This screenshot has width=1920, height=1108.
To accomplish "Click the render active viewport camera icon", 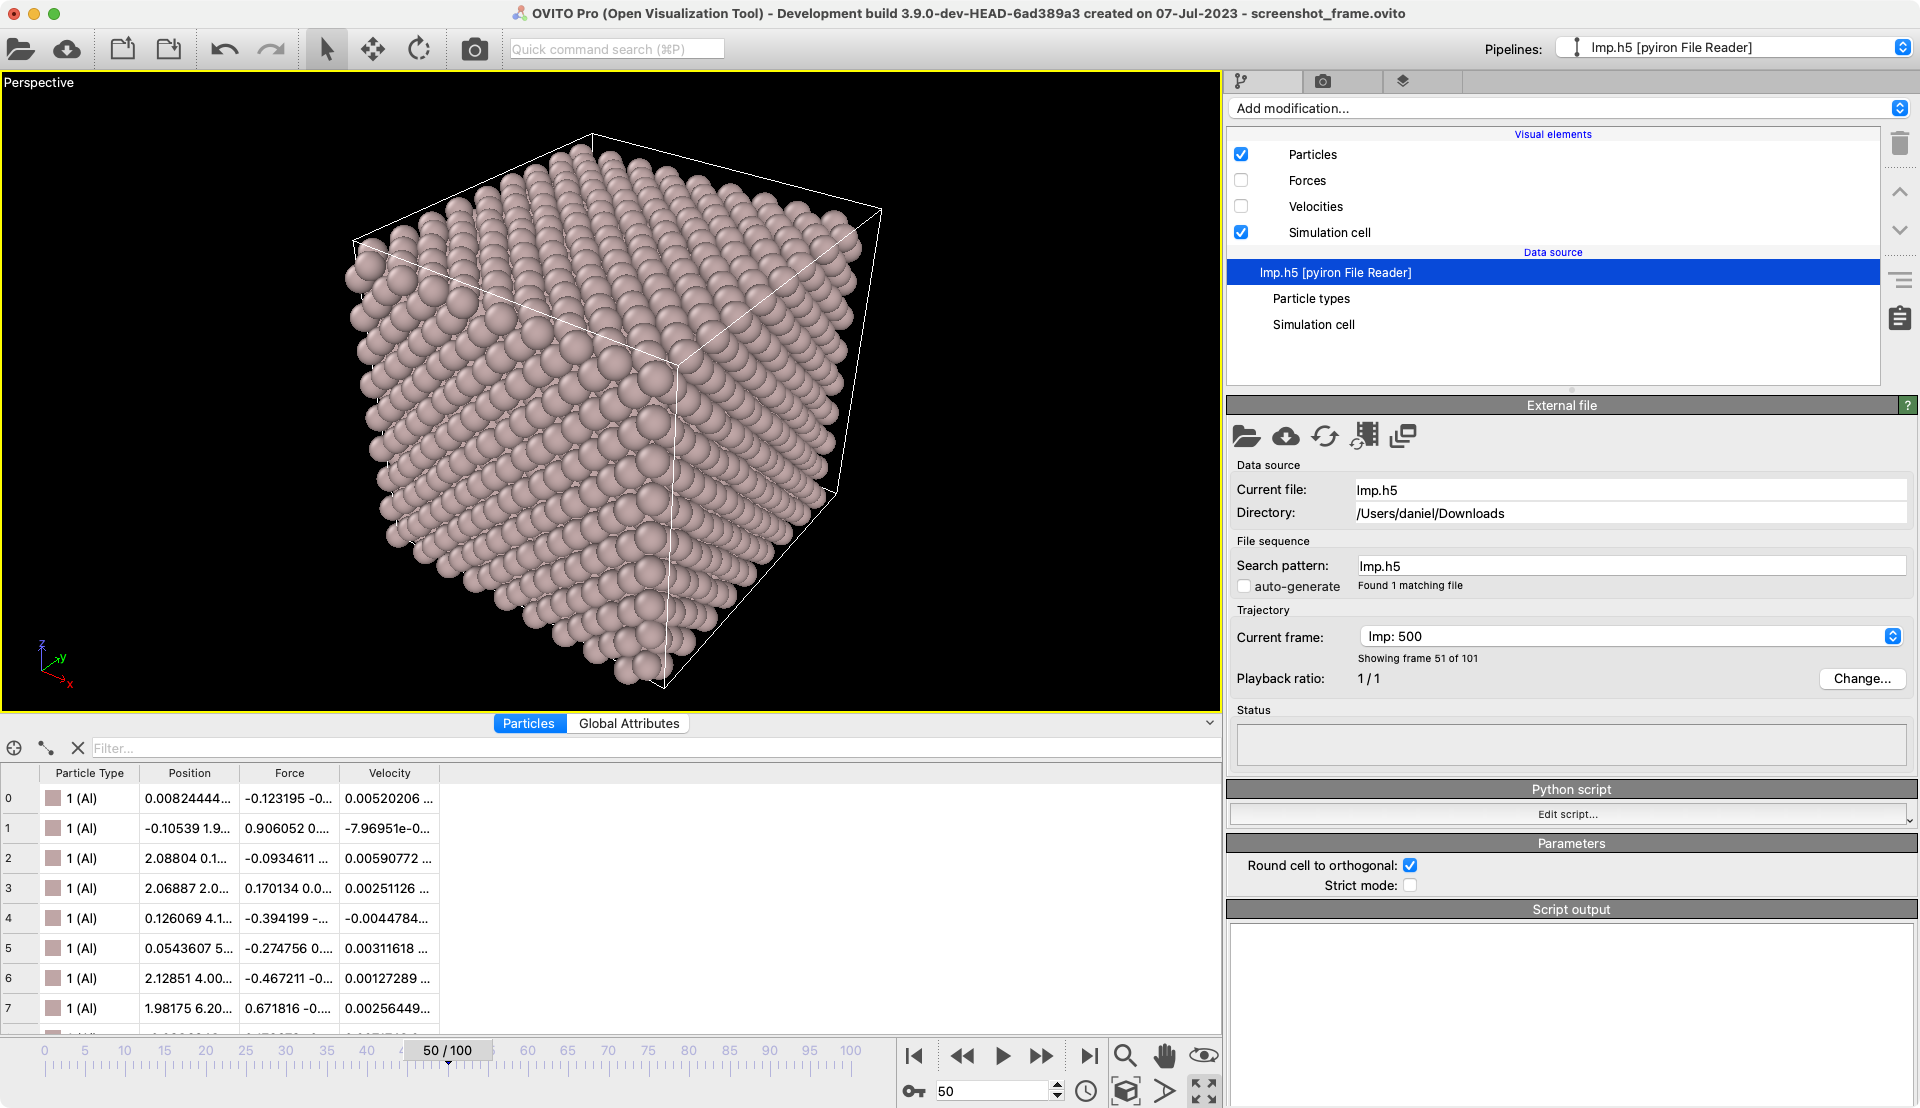I will tap(474, 49).
